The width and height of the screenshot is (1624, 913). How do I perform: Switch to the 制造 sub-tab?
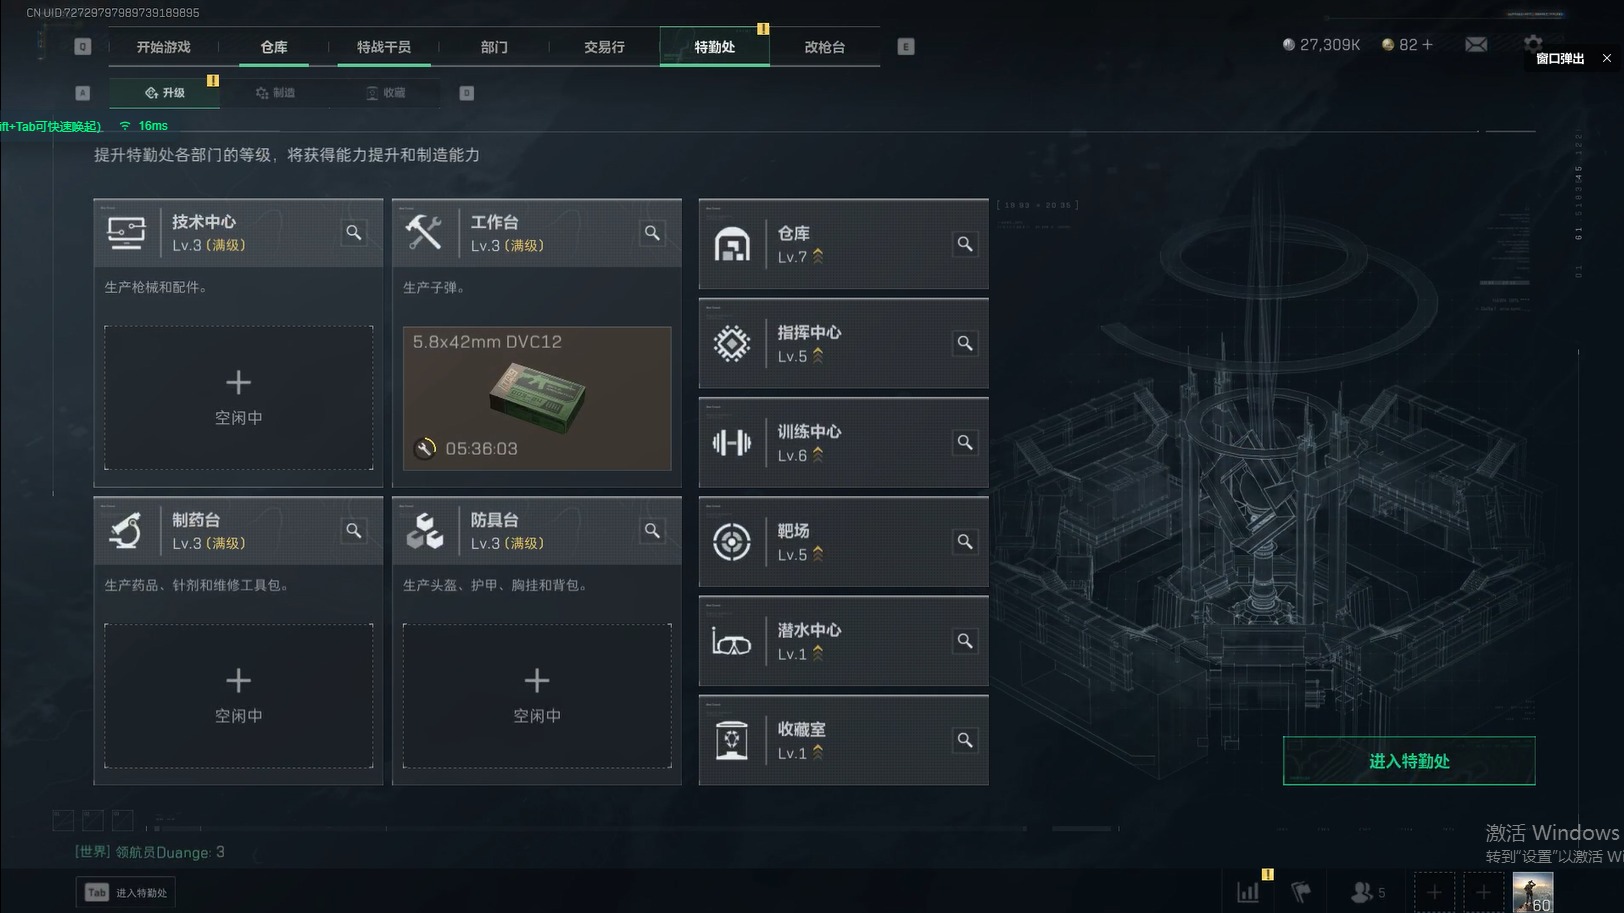coord(275,93)
